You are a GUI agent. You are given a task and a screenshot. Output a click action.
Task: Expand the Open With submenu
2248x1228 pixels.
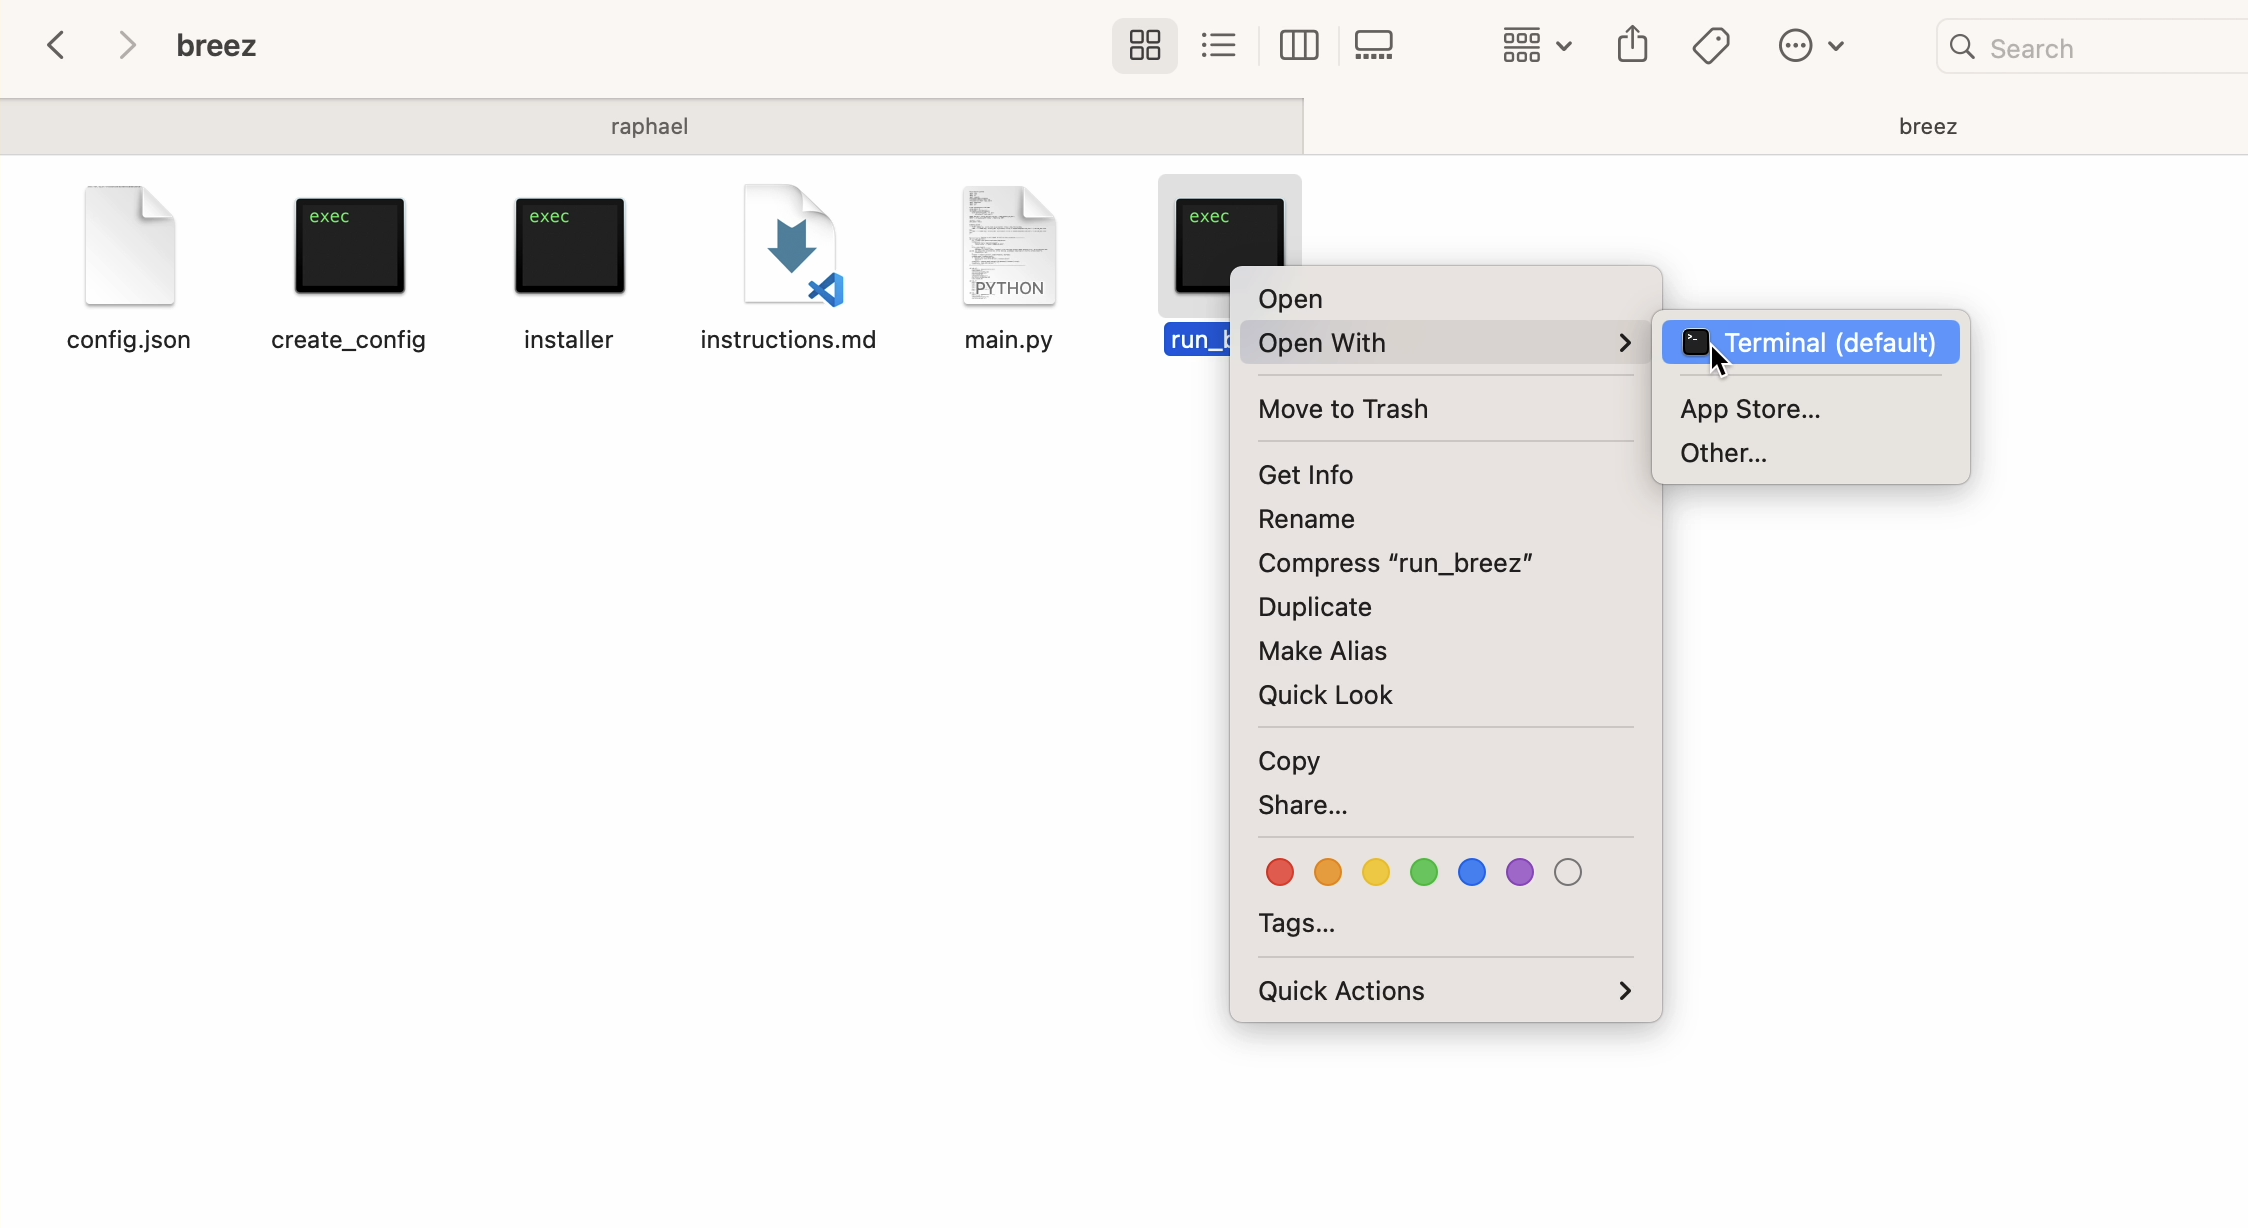(x=1446, y=343)
